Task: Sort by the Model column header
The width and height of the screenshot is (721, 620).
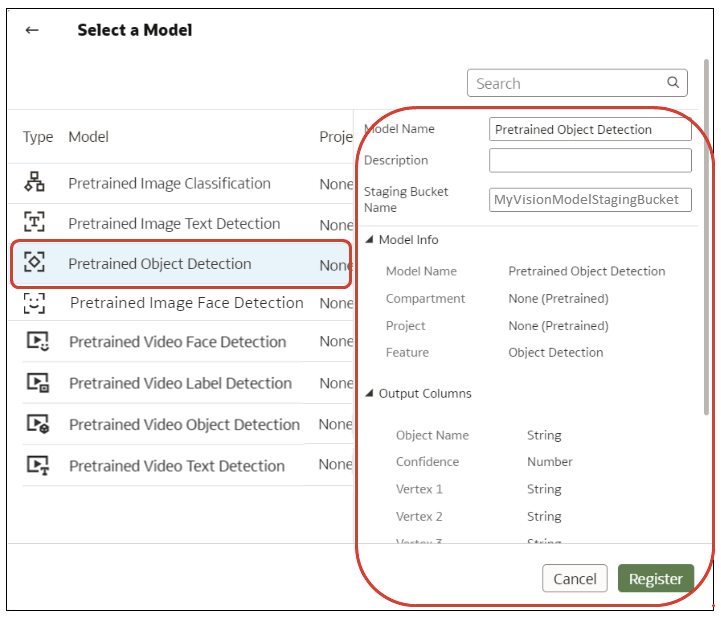Action: click(89, 136)
